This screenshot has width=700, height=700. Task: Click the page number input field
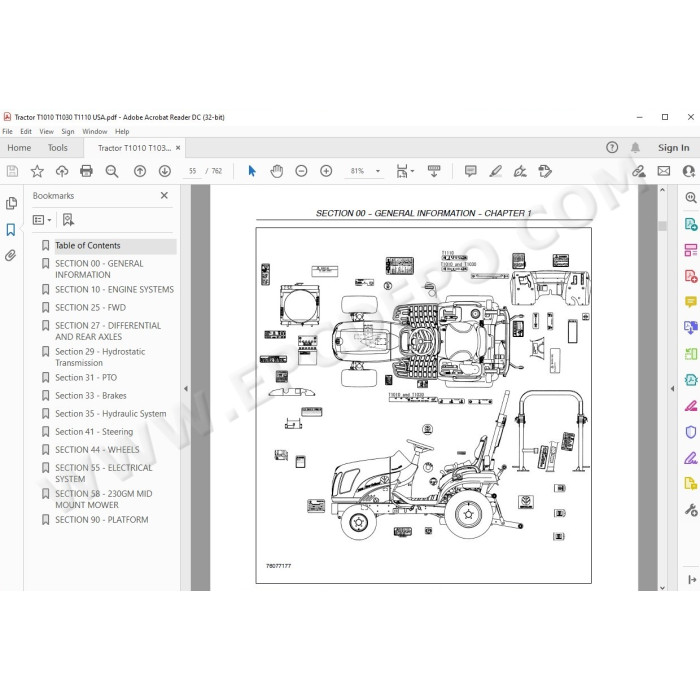pyautogui.click(x=192, y=171)
